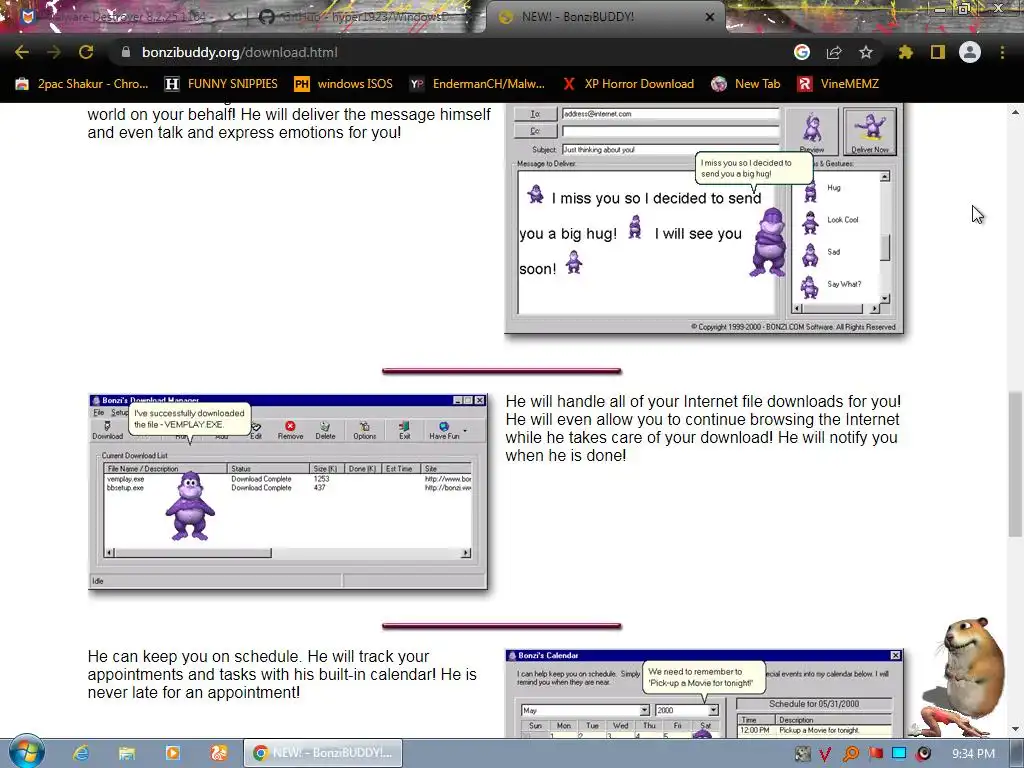Image resolution: width=1024 pixels, height=768 pixels.
Task: Click the blue monitor network tray icon
Action: (899, 754)
